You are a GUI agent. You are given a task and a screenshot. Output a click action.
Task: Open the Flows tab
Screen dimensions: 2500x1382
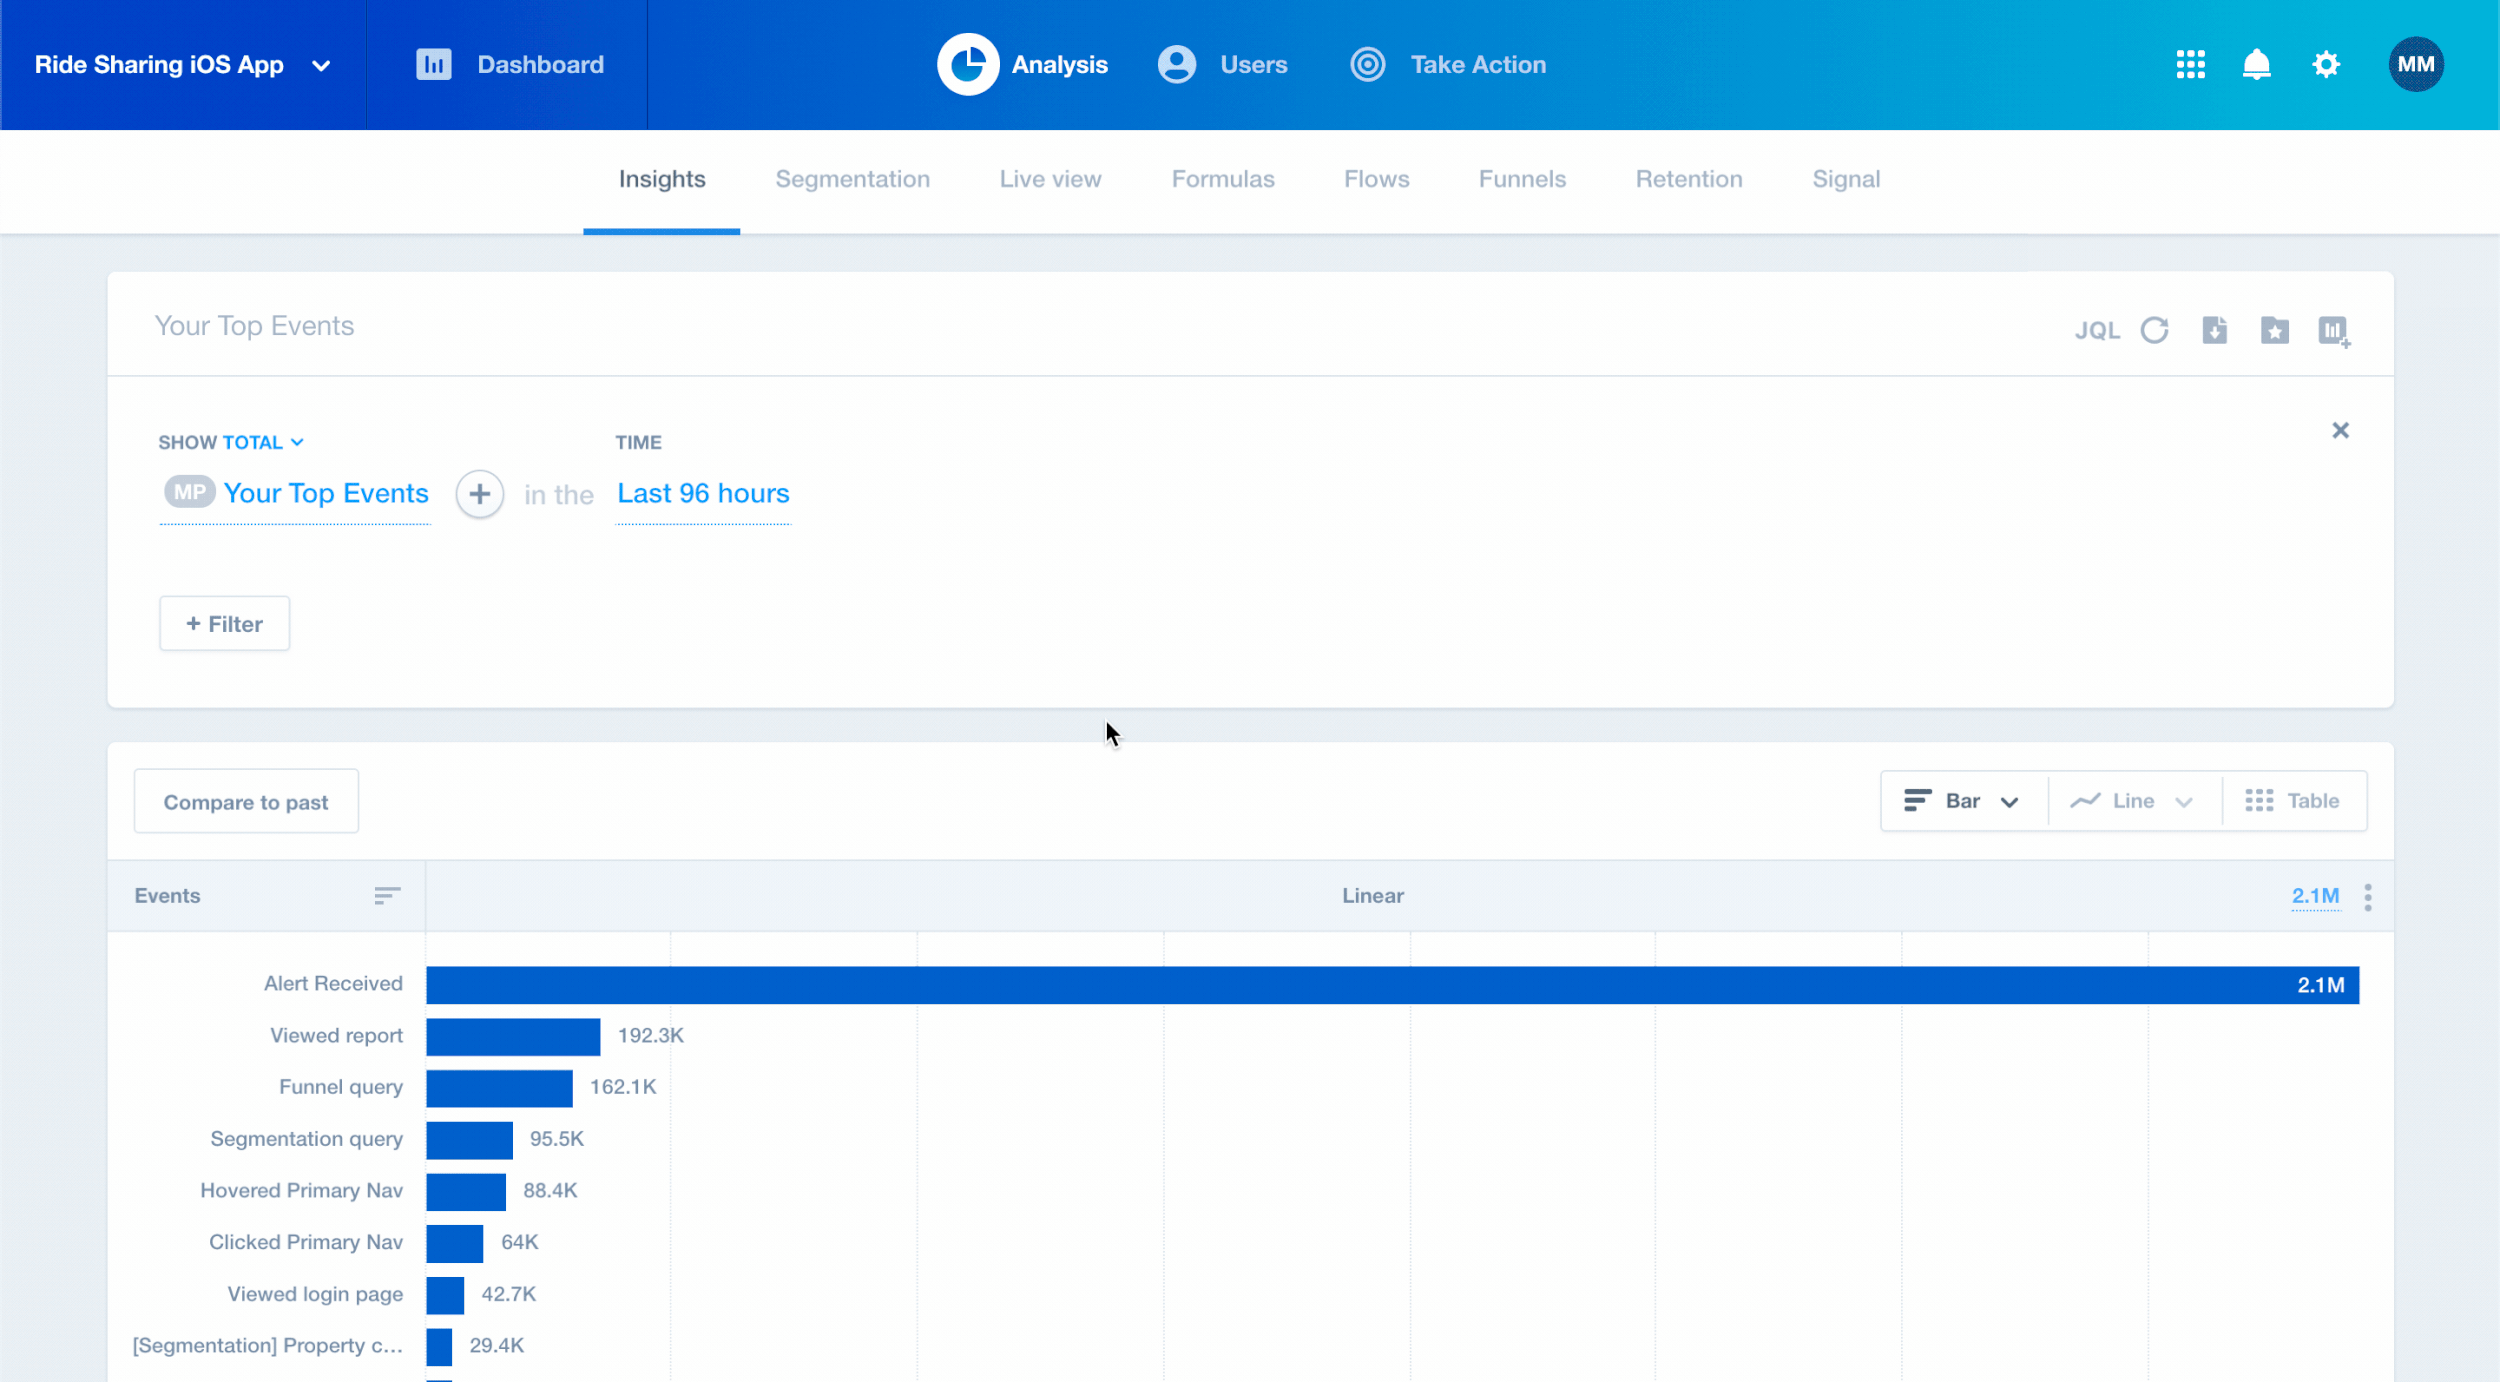(x=1376, y=179)
